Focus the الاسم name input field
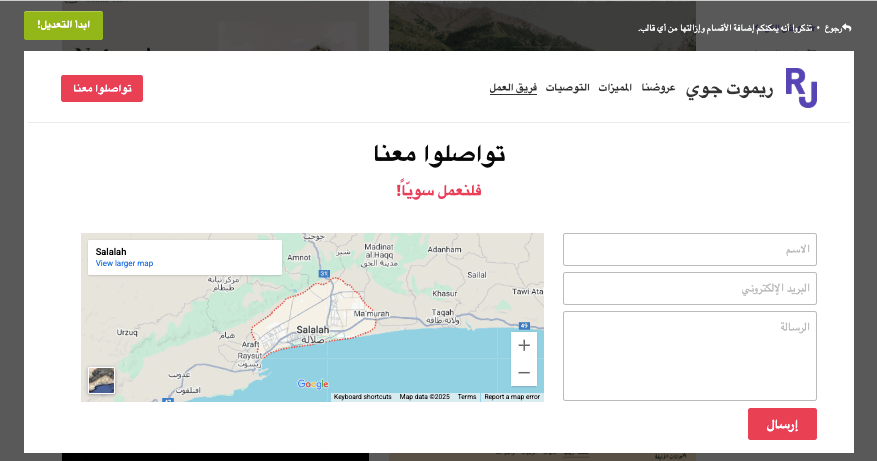This screenshot has width=877, height=461. click(690, 250)
